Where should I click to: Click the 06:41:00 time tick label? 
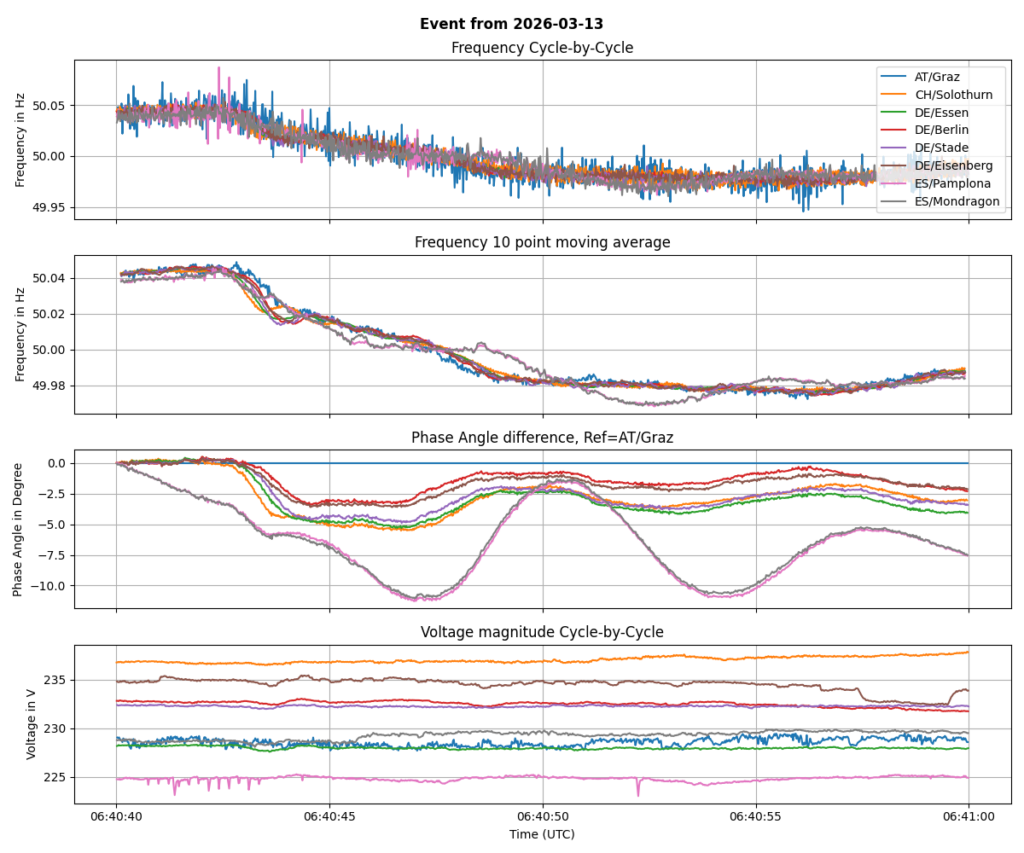(968, 816)
